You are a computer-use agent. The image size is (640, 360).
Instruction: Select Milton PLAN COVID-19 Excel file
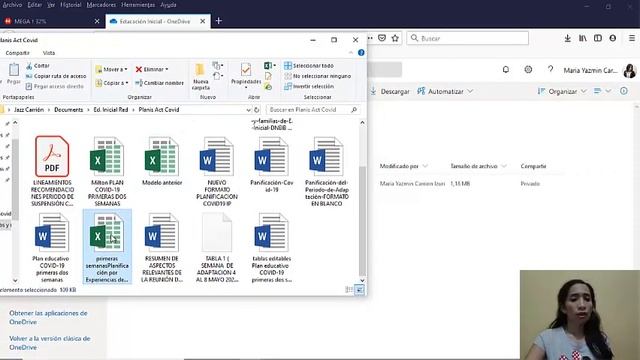pos(107,171)
